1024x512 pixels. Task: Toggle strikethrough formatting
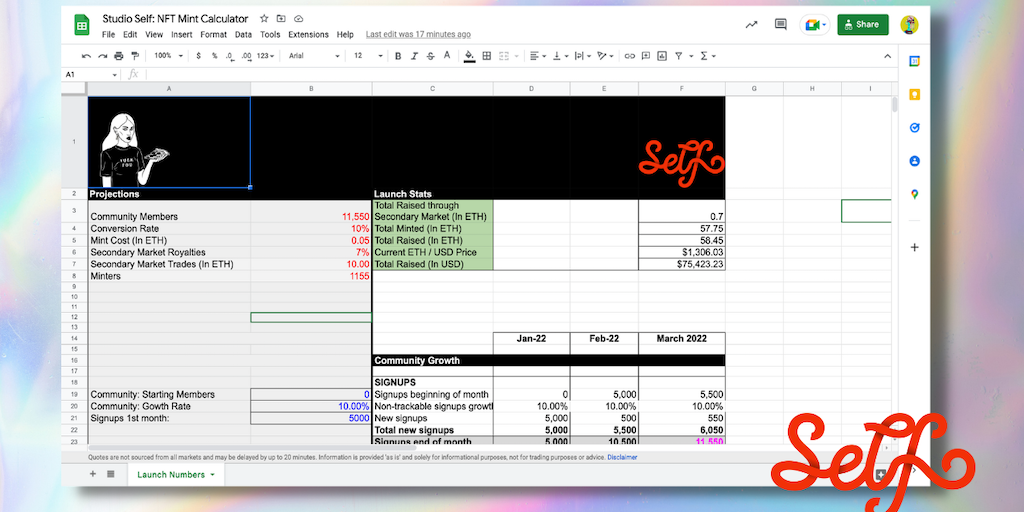coord(430,56)
